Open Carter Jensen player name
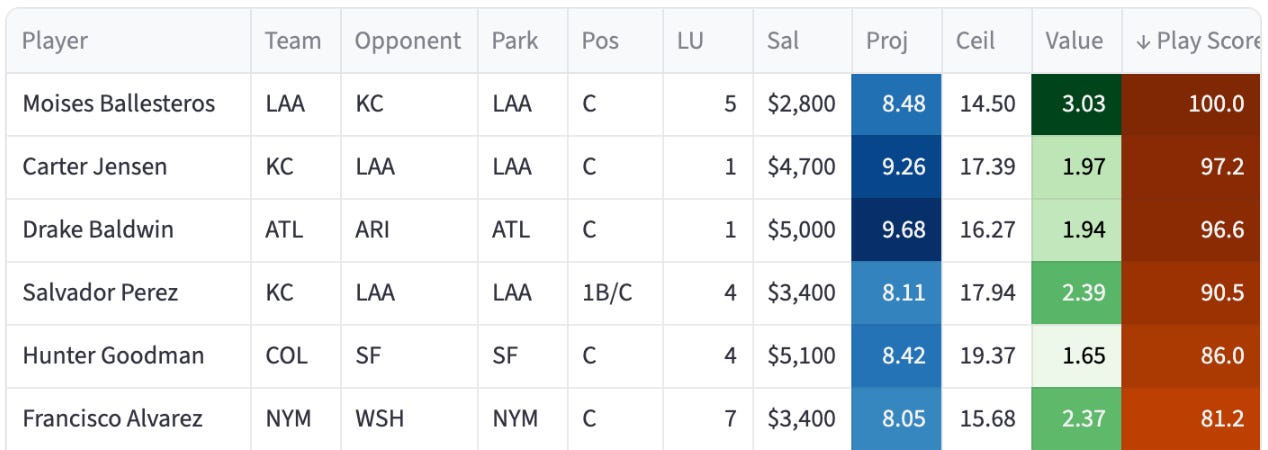This screenshot has height=450, width=1268. click(94, 166)
